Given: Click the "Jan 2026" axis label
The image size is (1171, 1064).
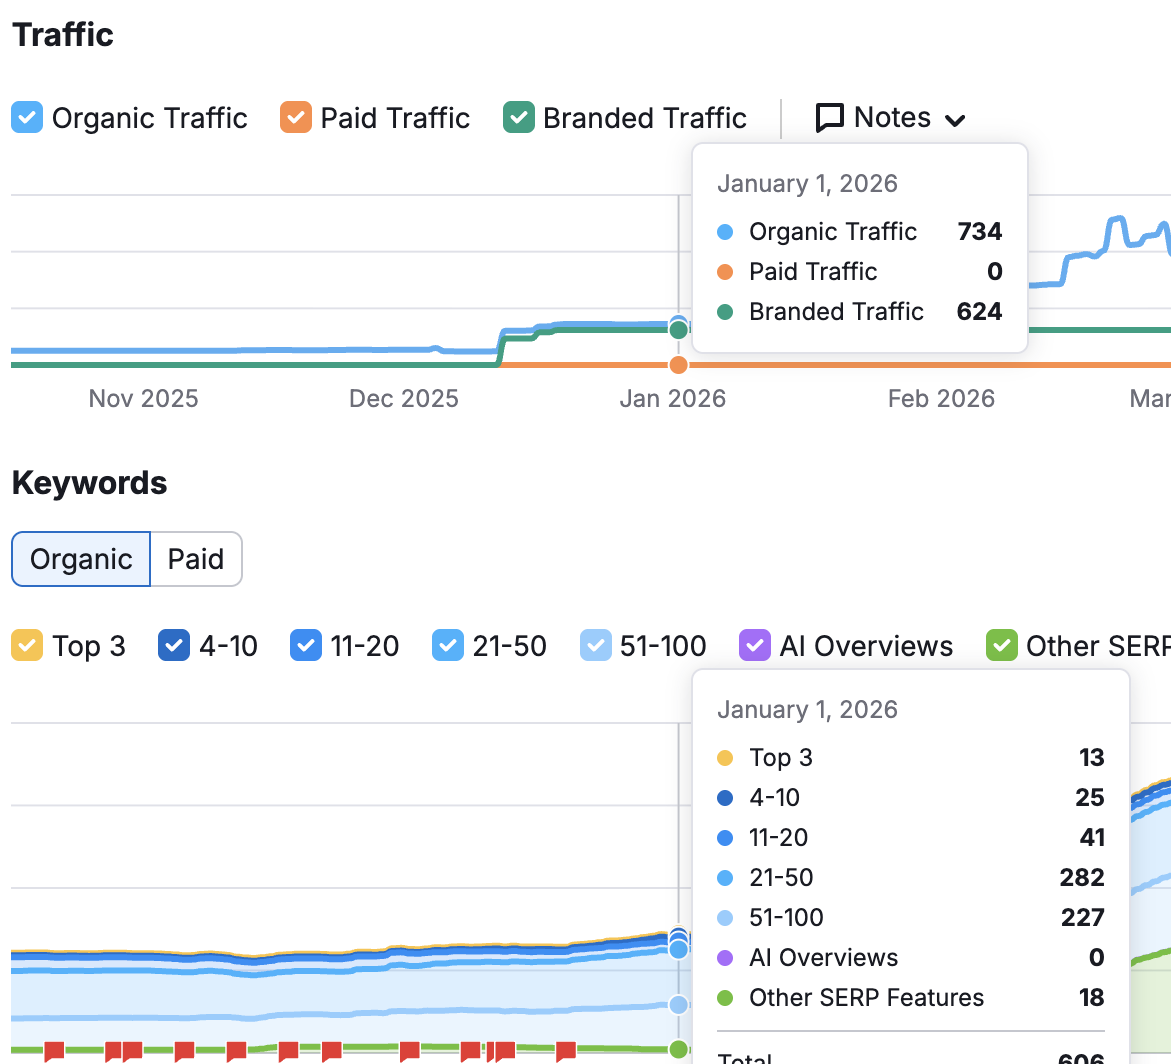Looking at the screenshot, I should [672, 399].
